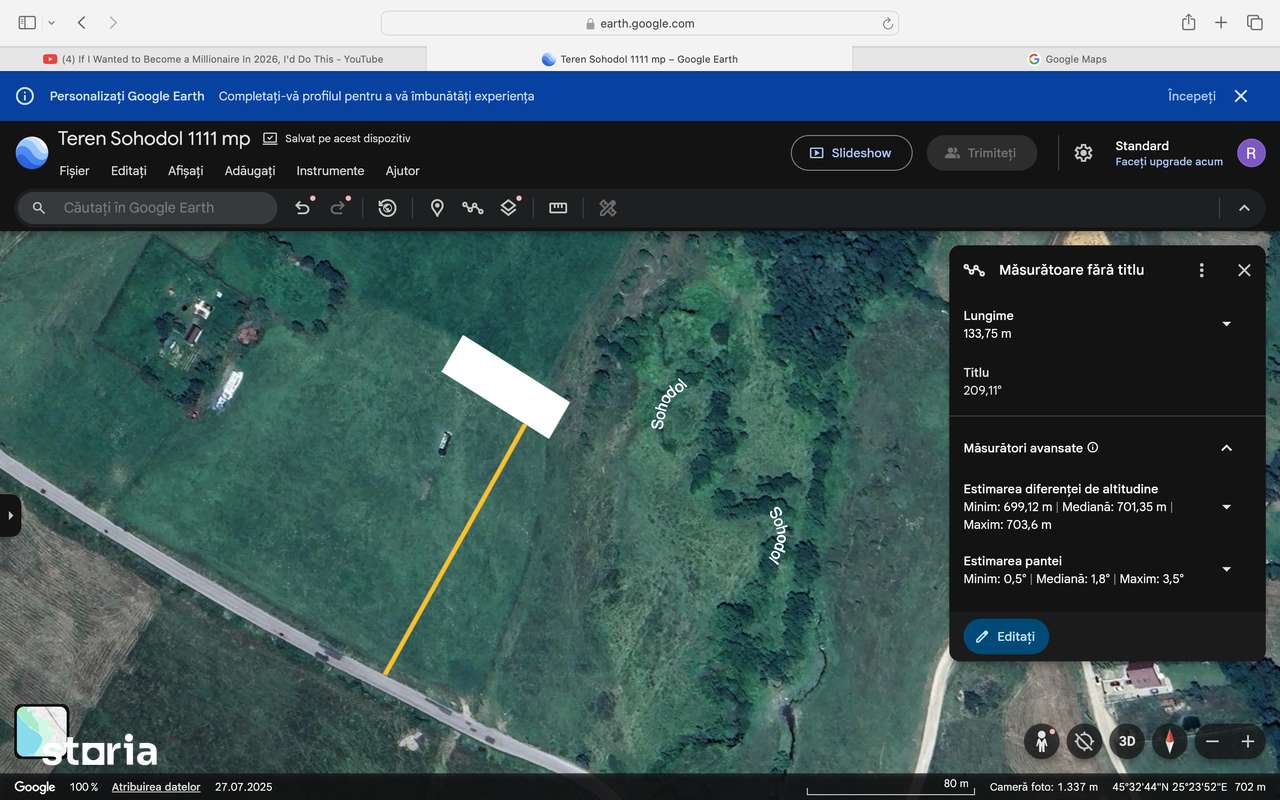Select the add placemark pin tool
Image resolution: width=1280 pixels, height=800 pixels.
coord(437,208)
